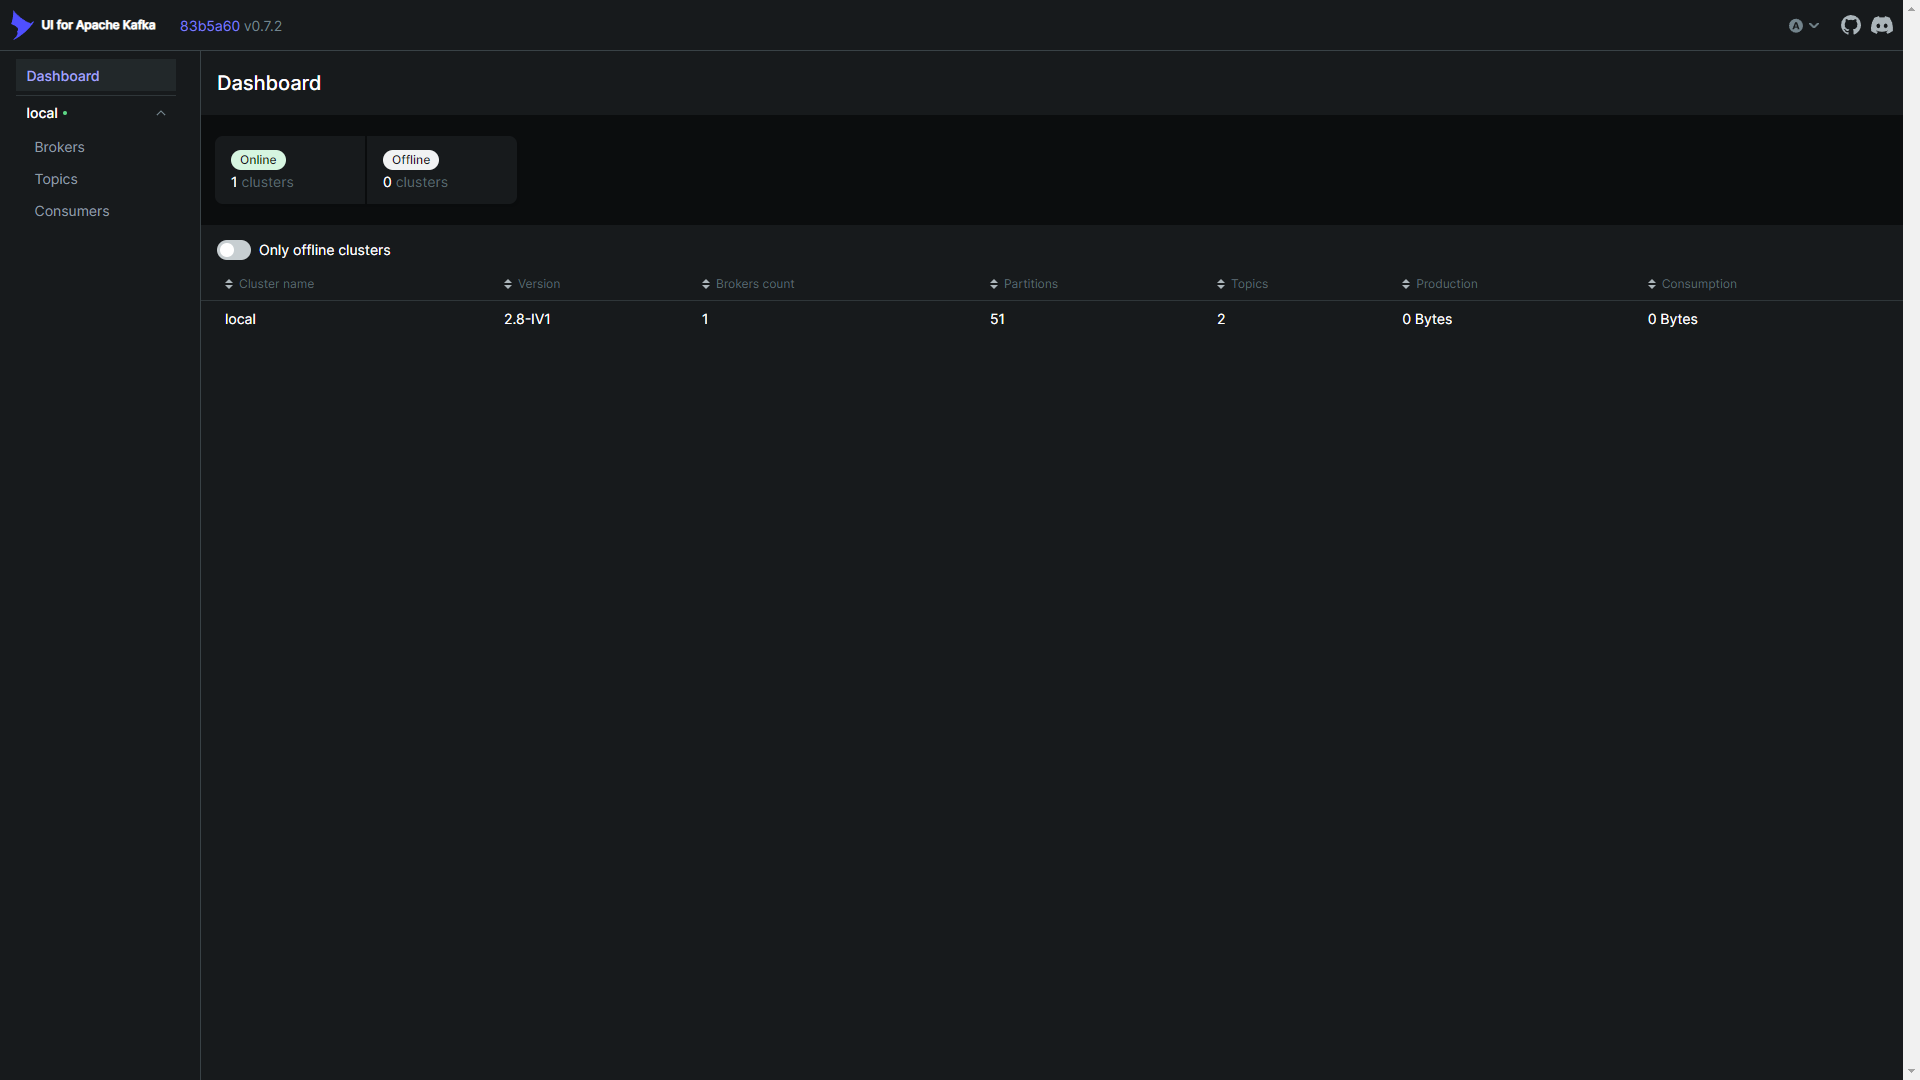Click the Discord icon in top right
The width and height of the screenshot is (1920, 1080).
(x=1882, y=24)
